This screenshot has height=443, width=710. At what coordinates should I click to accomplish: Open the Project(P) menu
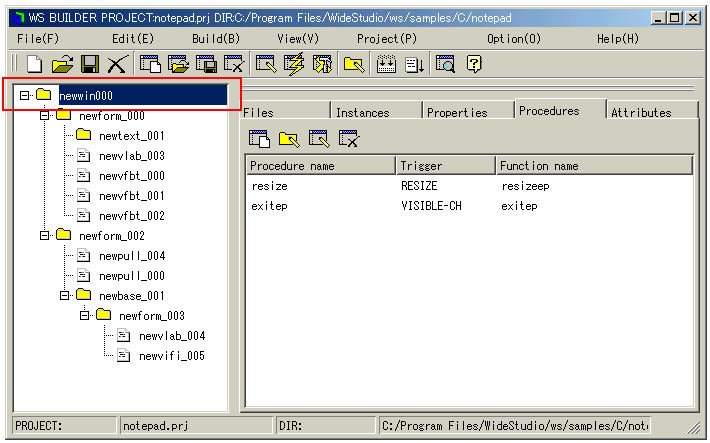(387, 38)
